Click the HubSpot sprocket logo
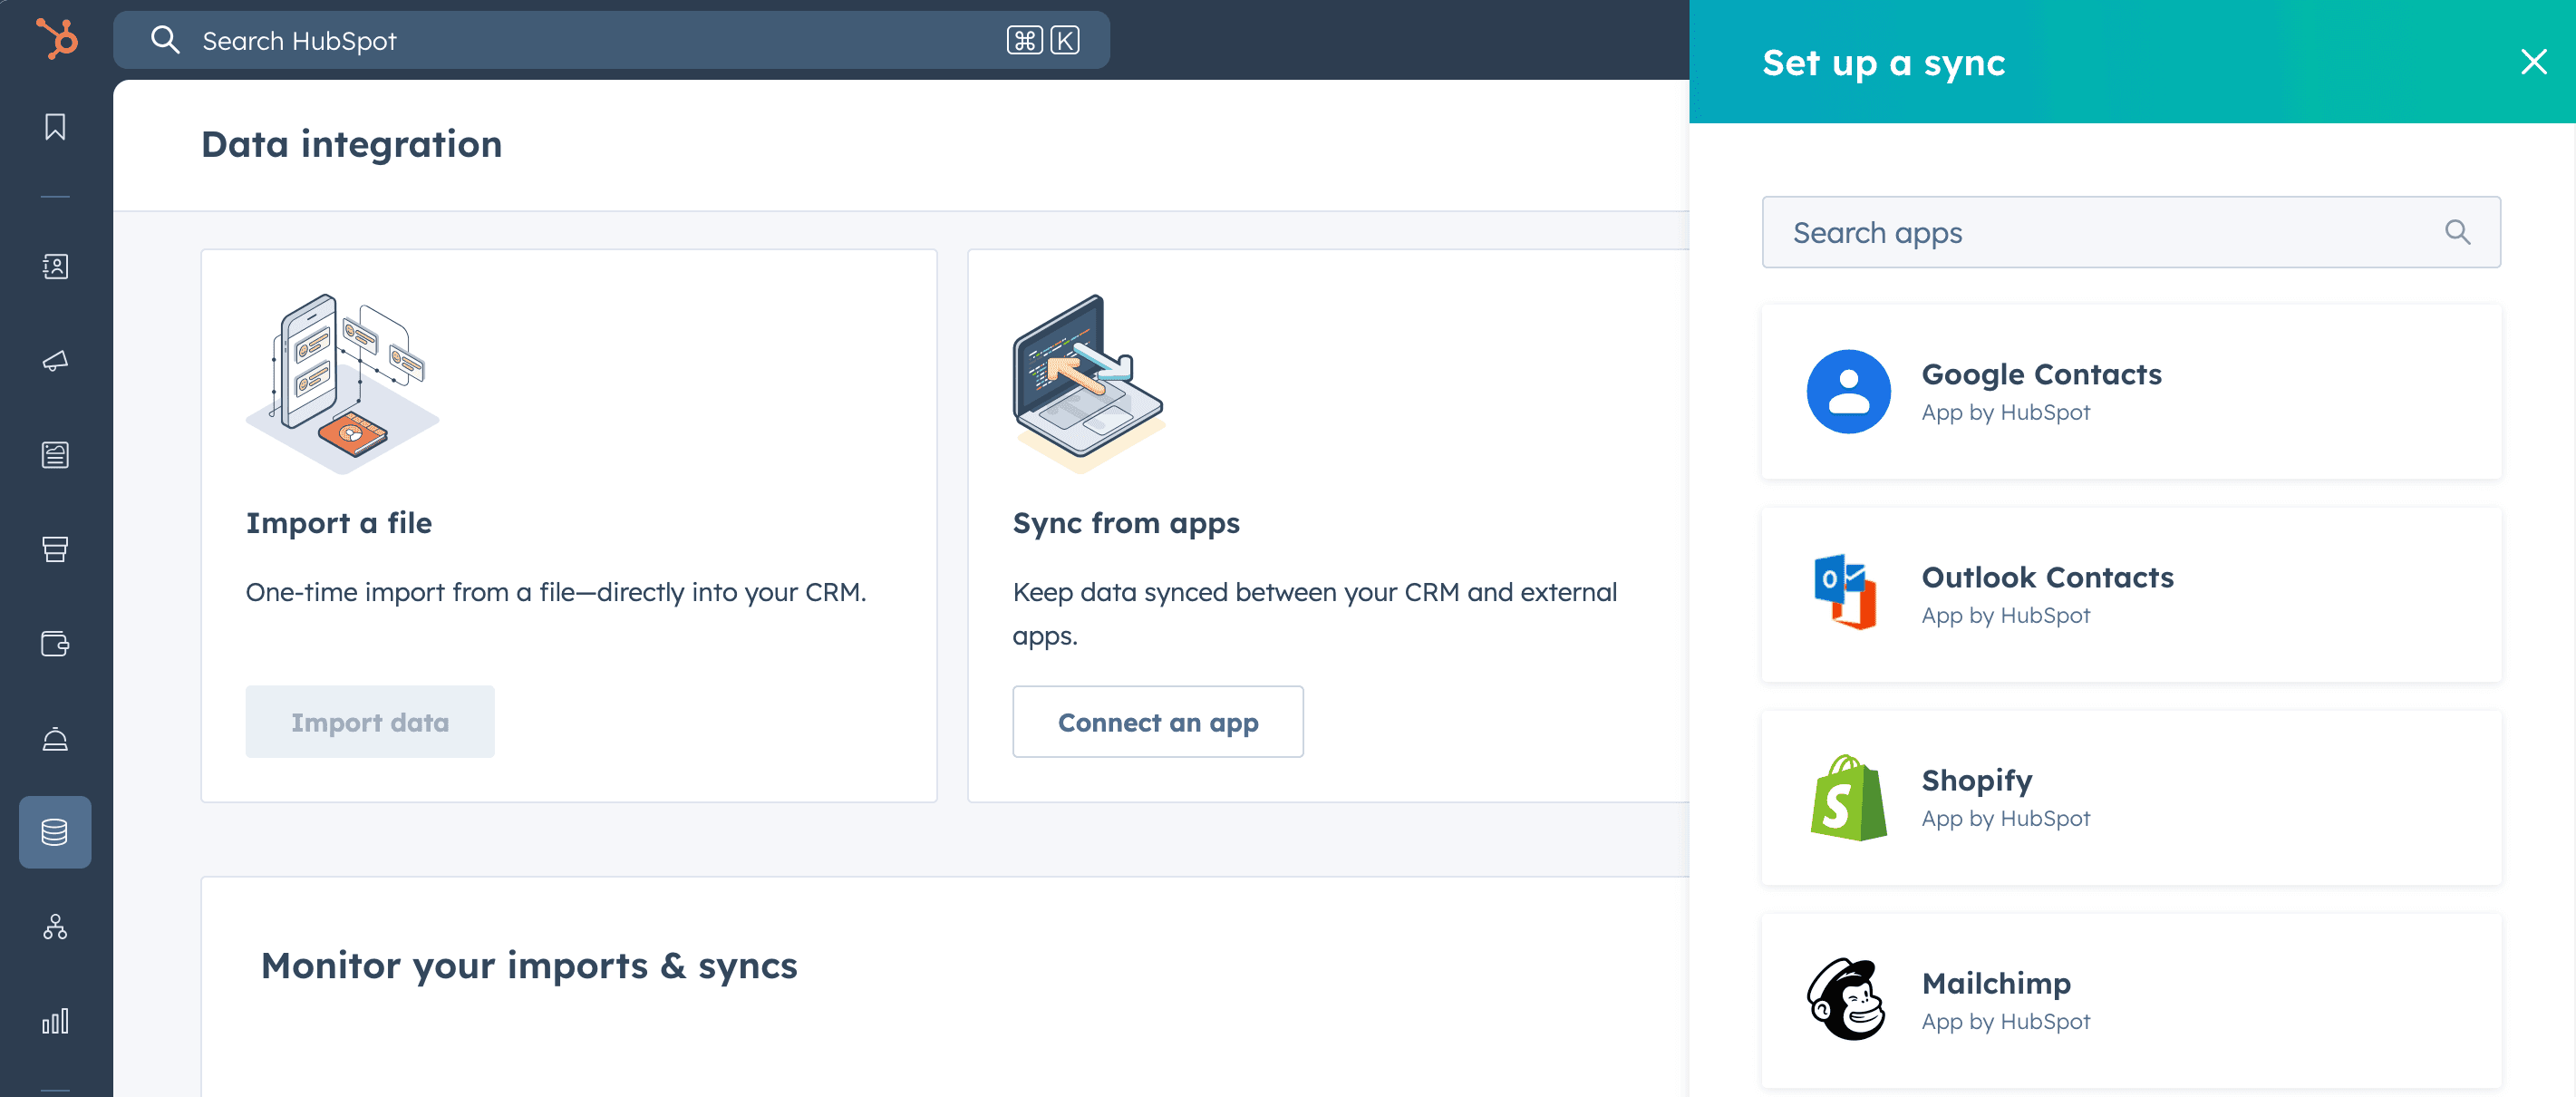Image resolution: width=2576 pixels, height=1097 pixels. click(x=56, y=39)
